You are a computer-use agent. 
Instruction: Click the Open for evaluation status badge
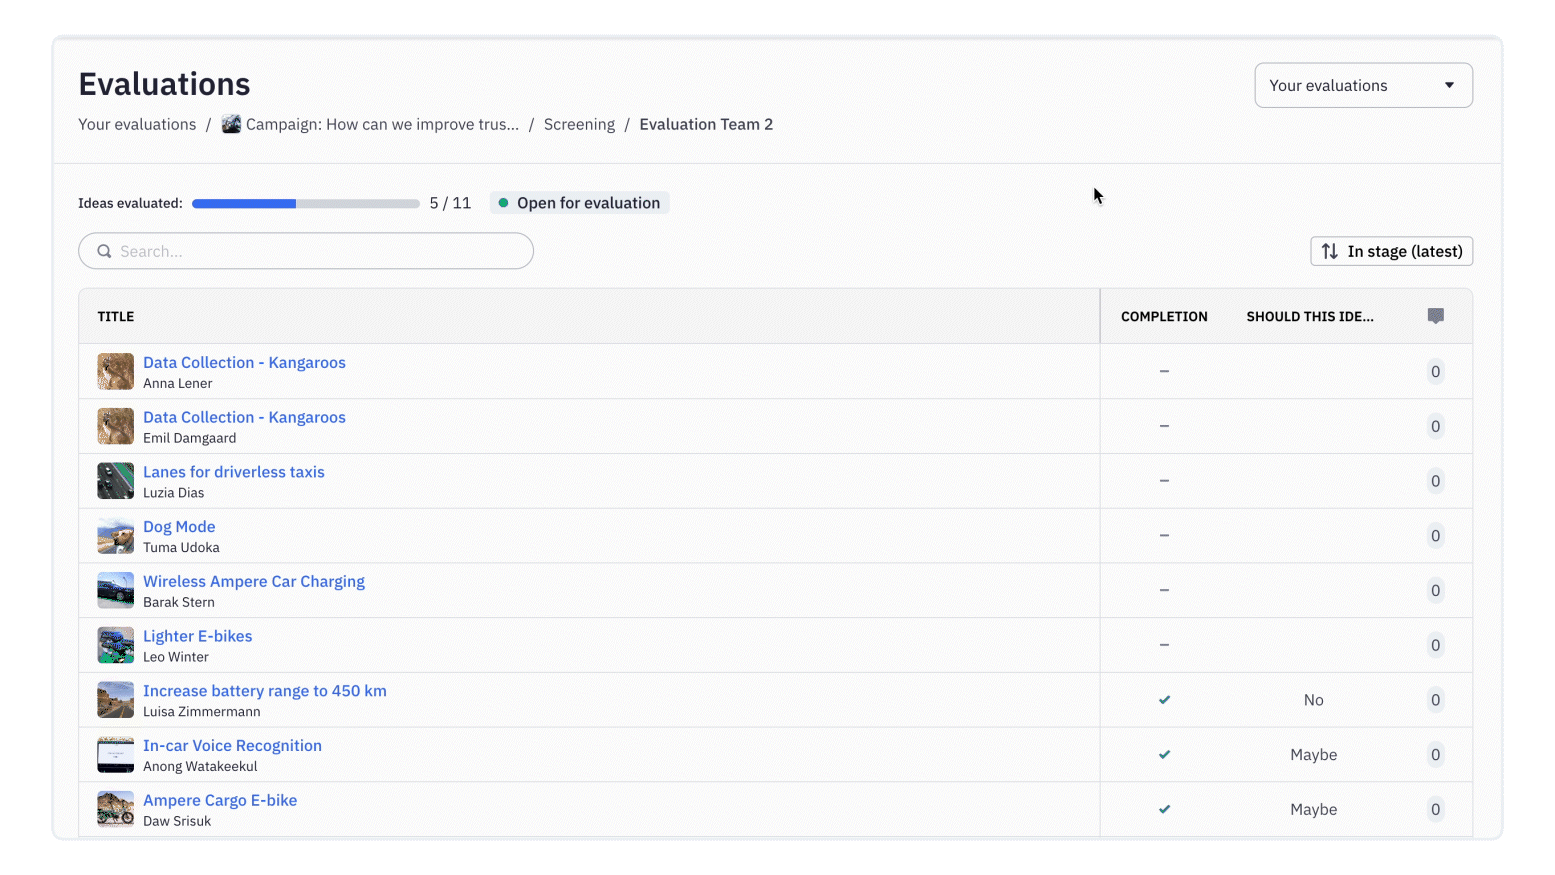[580, 203]
